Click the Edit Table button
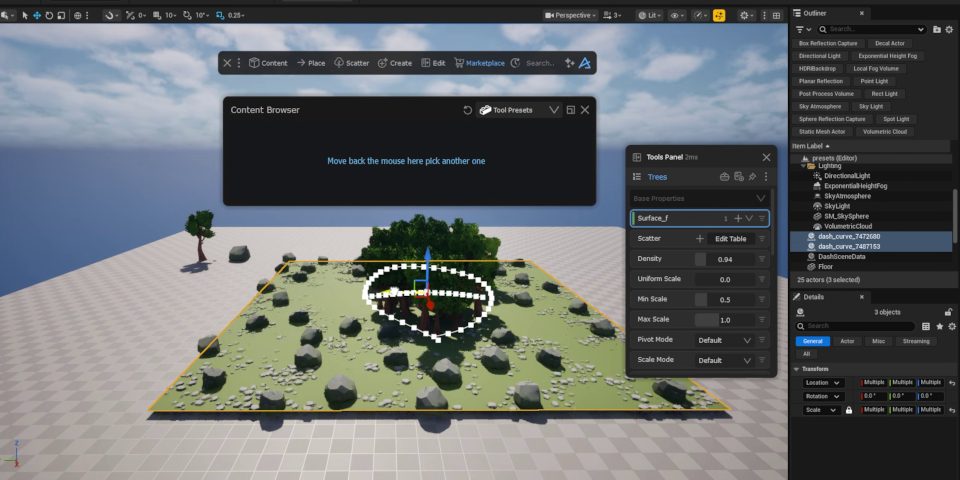The image size is (960, 480). click(x=730, y=239)
